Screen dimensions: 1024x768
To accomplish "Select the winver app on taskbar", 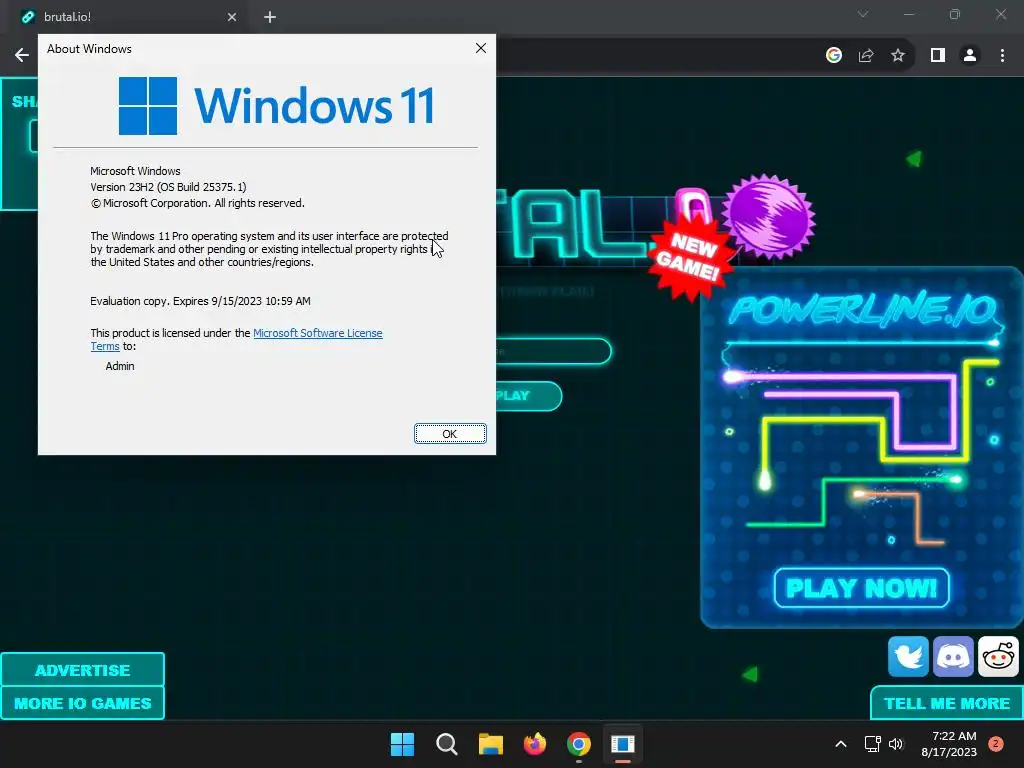I will pos(623,744).
